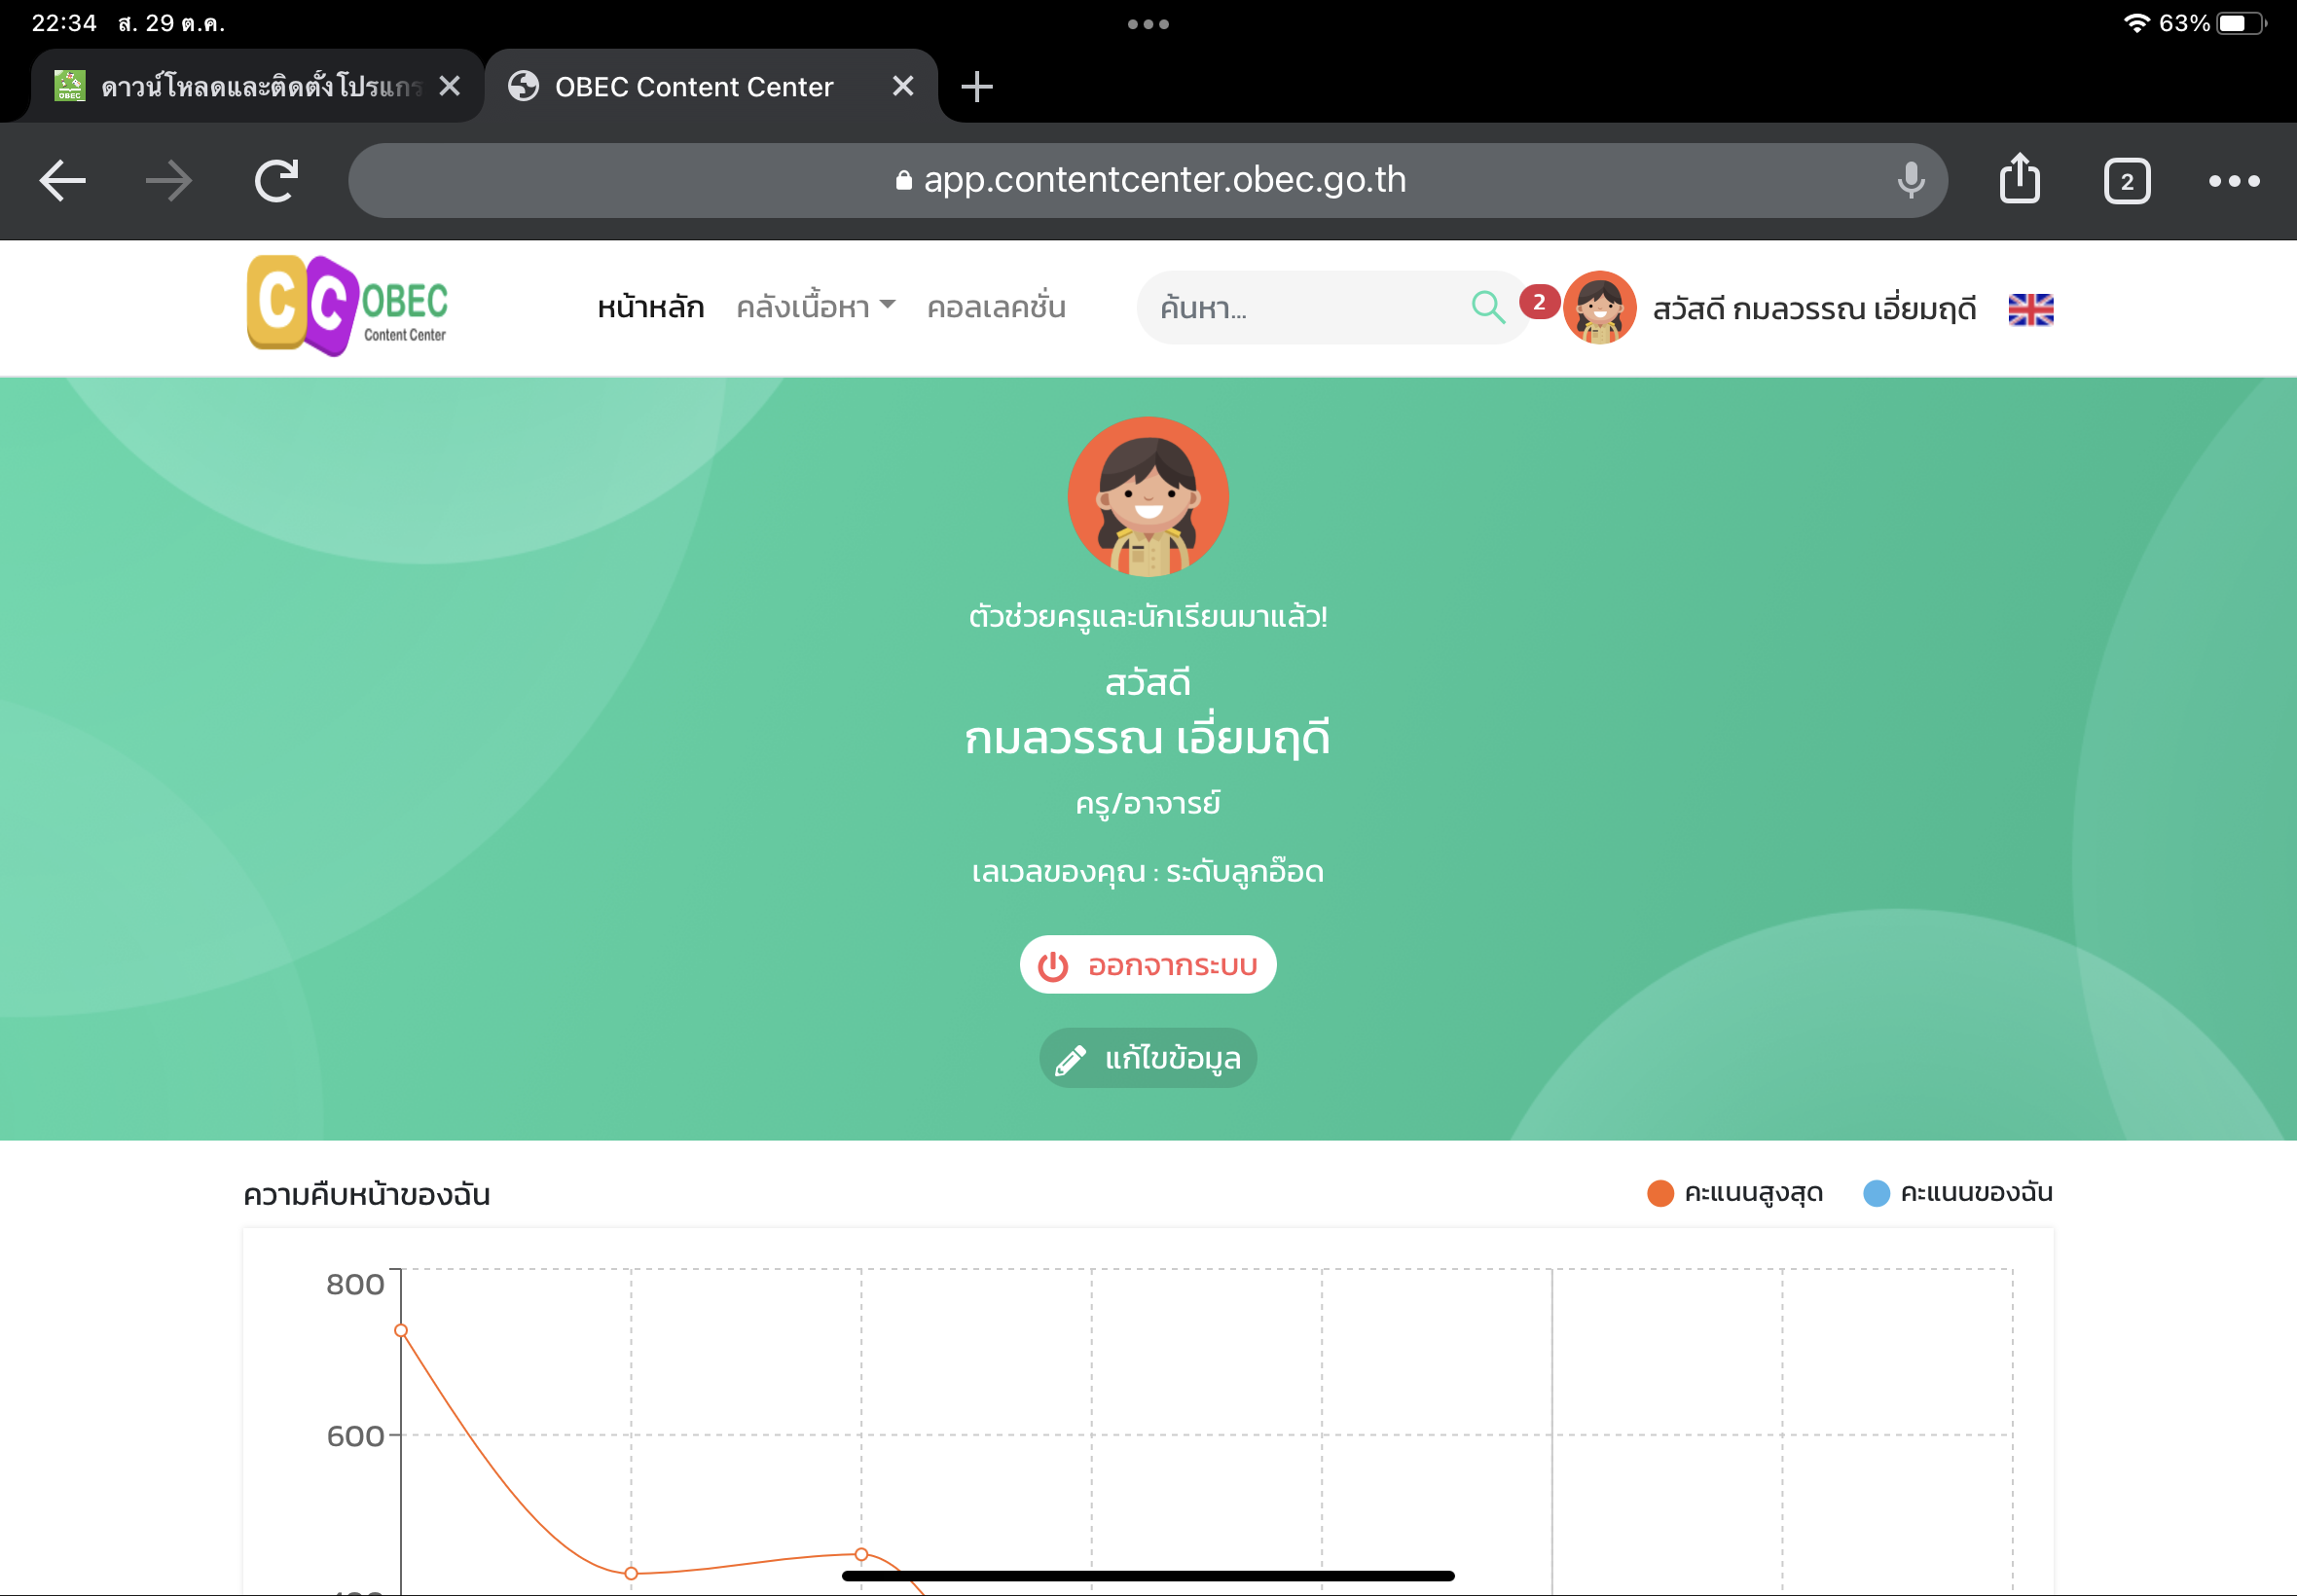Open the share sheet icon
The width and height of the screenshot is (2297, 1596).
pos(2019,179)
